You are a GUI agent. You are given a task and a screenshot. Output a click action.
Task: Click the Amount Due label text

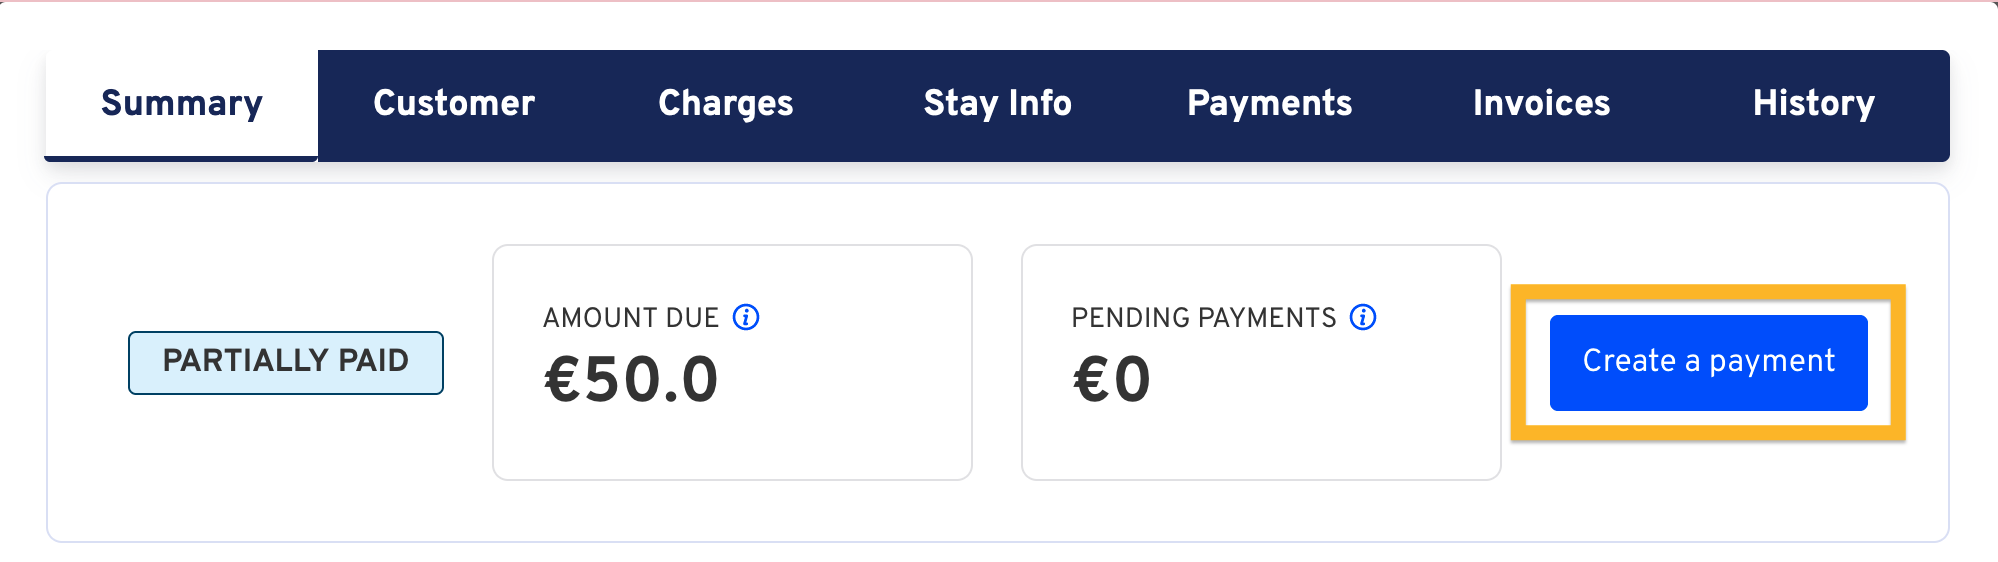point(631,318)
